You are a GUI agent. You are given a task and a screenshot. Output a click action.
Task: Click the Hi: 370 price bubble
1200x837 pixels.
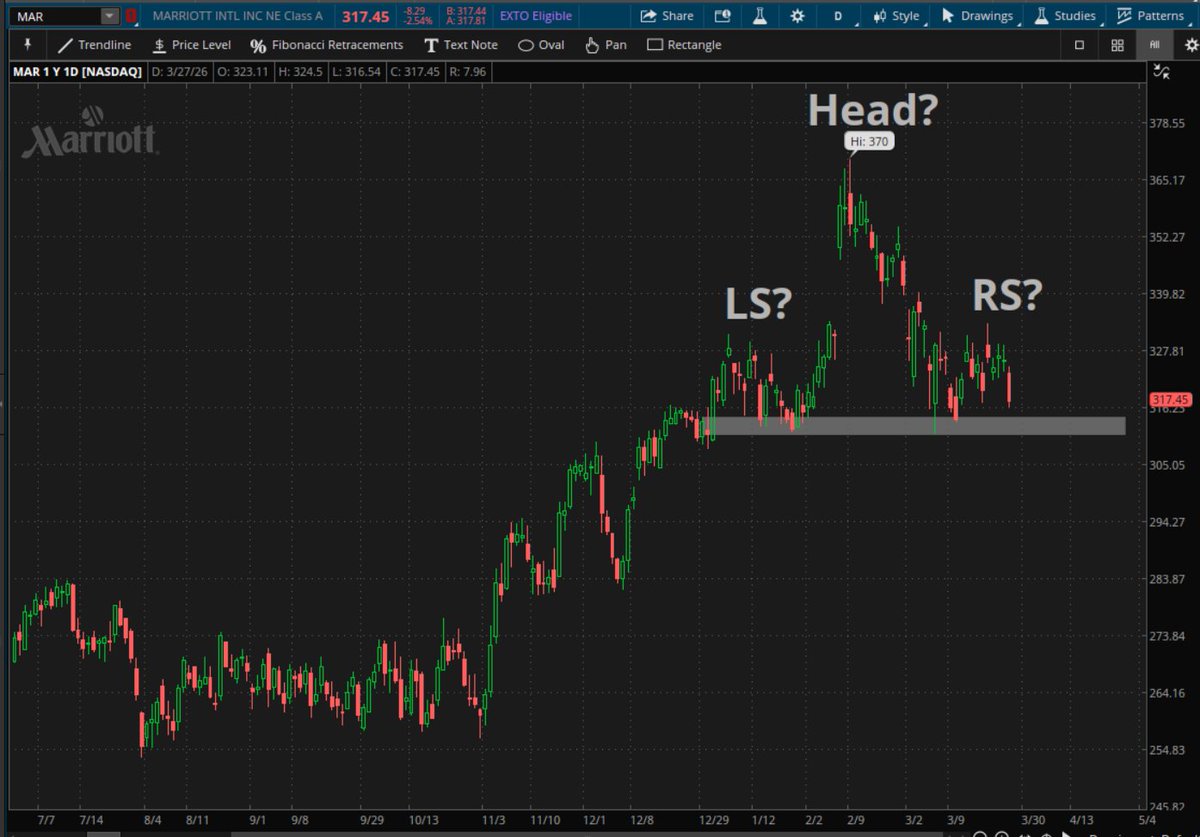(x=868, y=142)
